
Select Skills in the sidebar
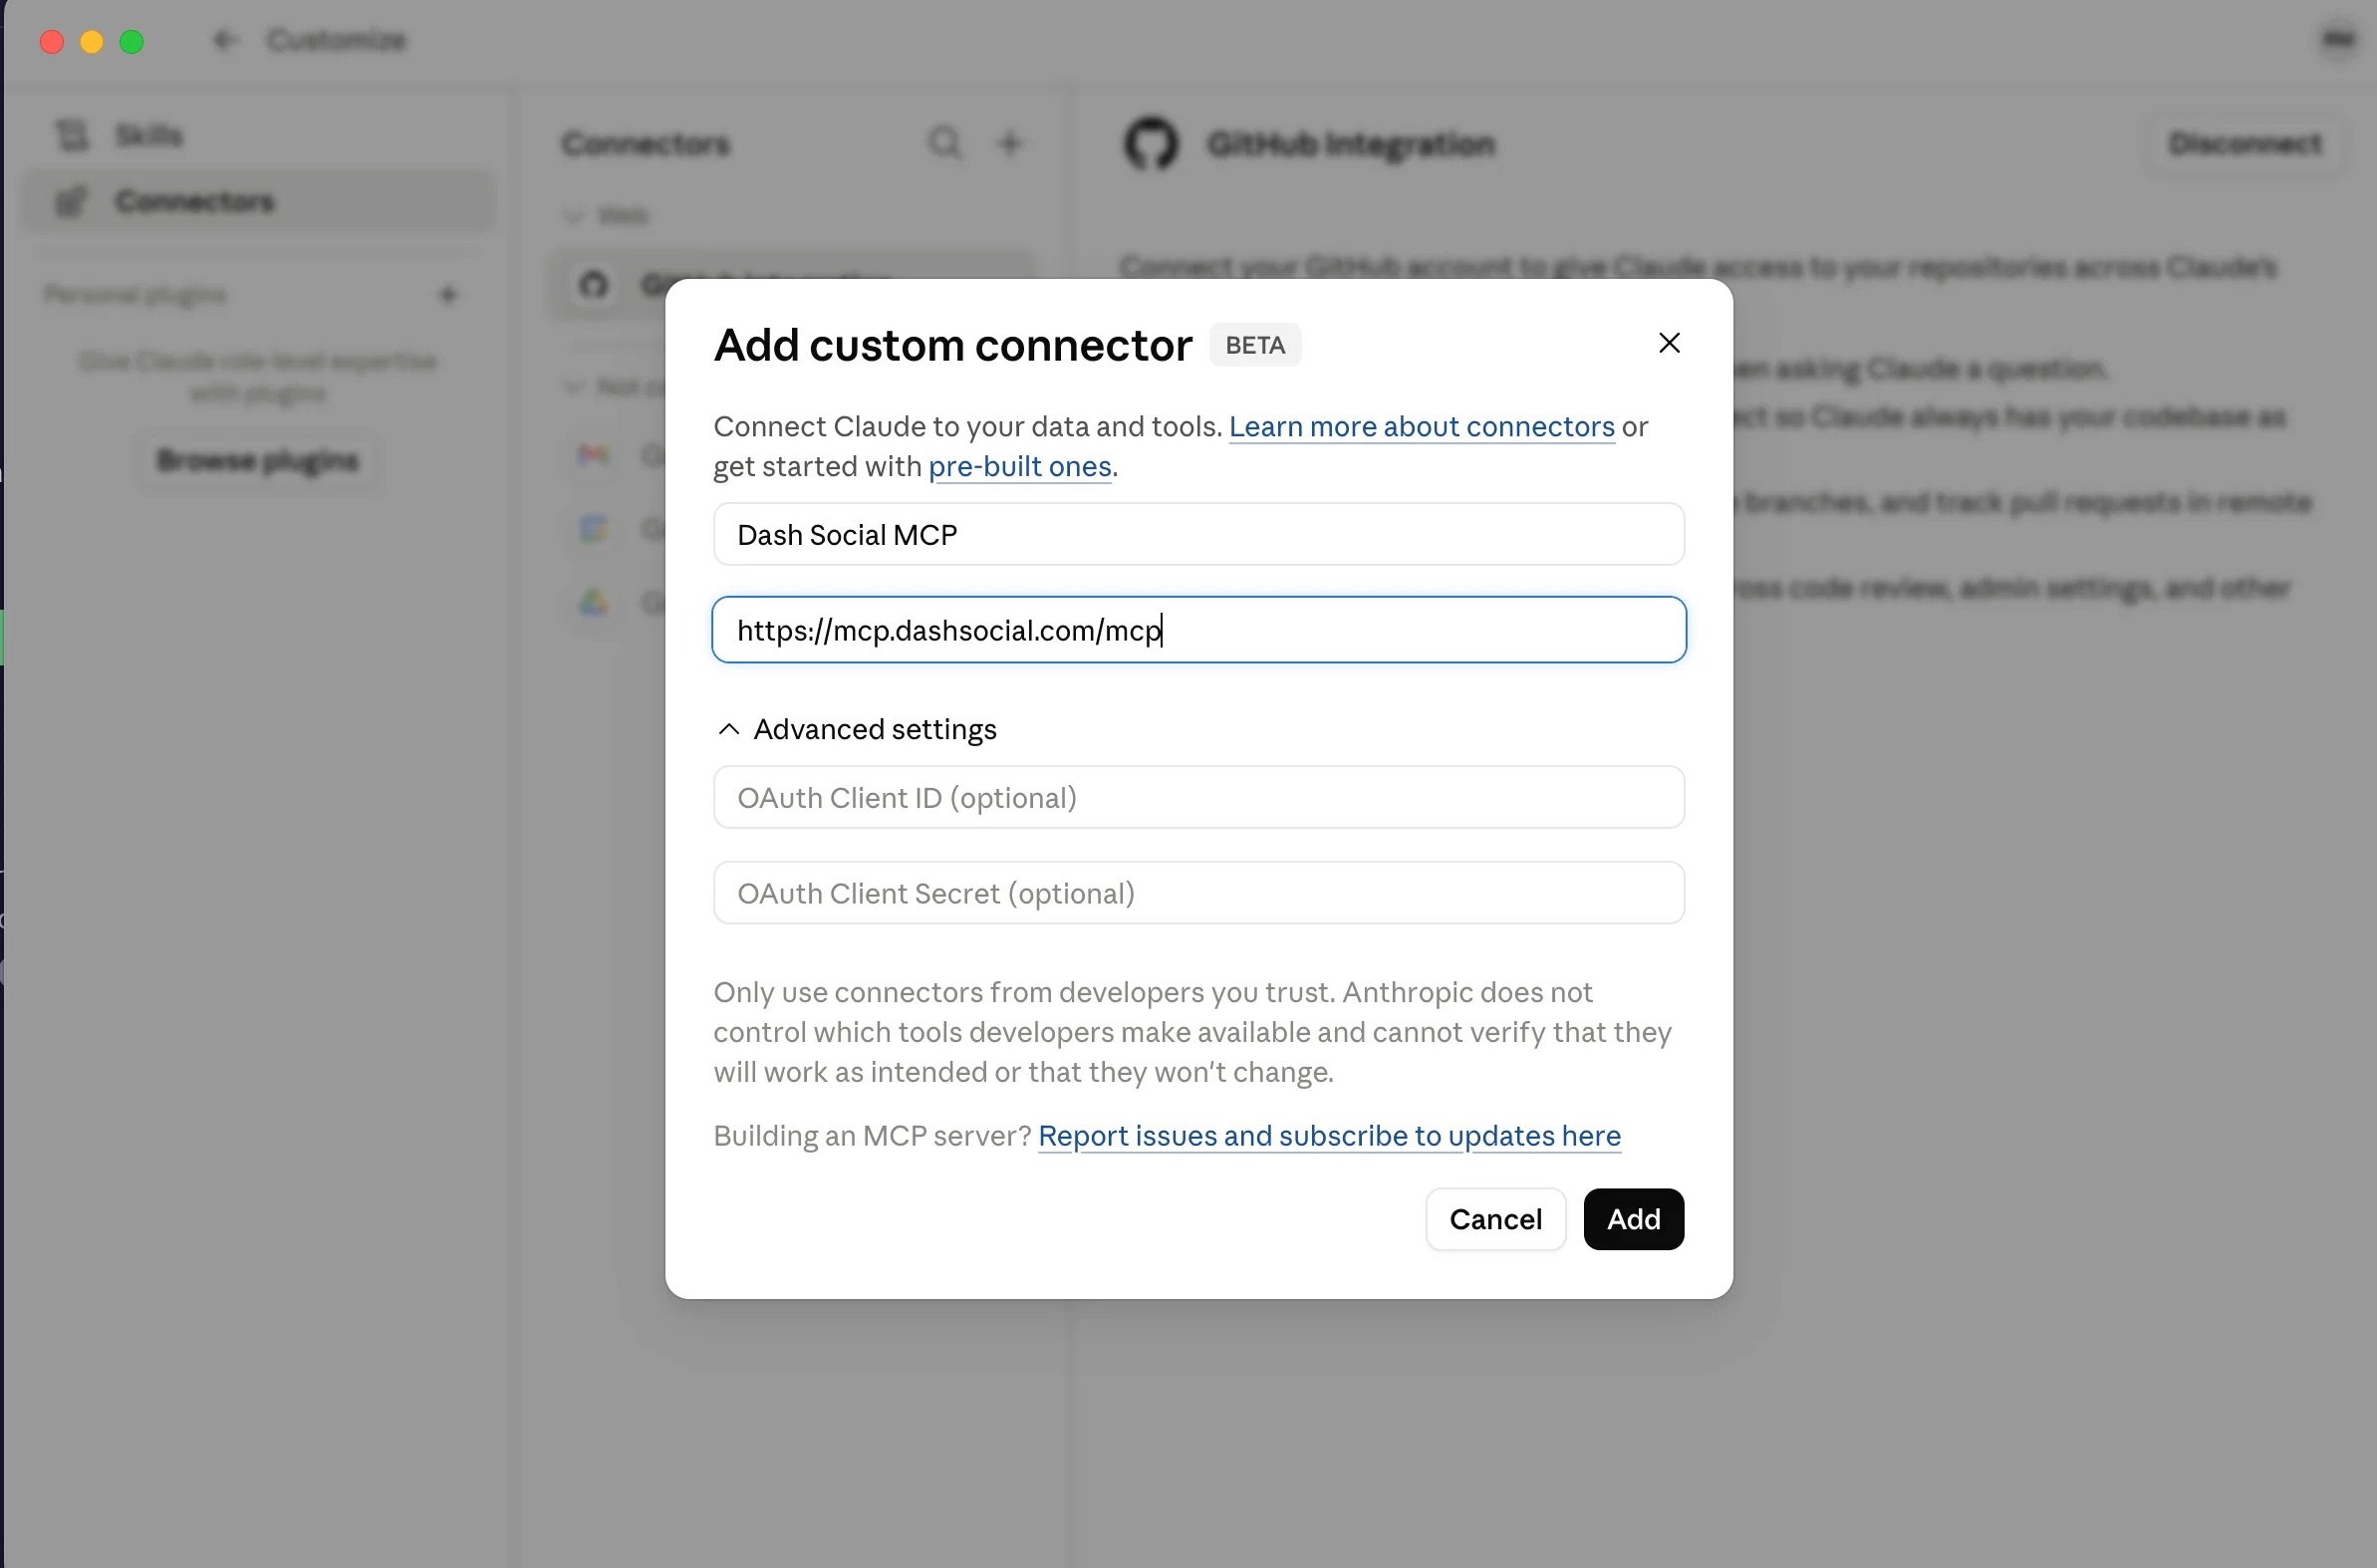pos(259,136)
